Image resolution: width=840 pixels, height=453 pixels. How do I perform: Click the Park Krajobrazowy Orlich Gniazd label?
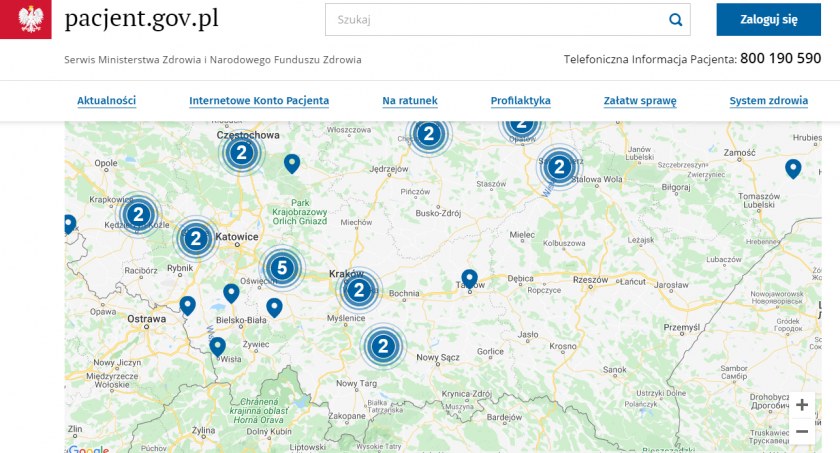pos(300,212)
